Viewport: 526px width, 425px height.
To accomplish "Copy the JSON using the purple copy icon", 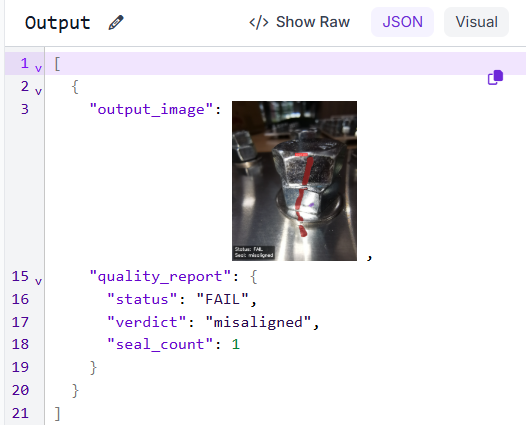I will pyautogui.click(x=495, y=77).
